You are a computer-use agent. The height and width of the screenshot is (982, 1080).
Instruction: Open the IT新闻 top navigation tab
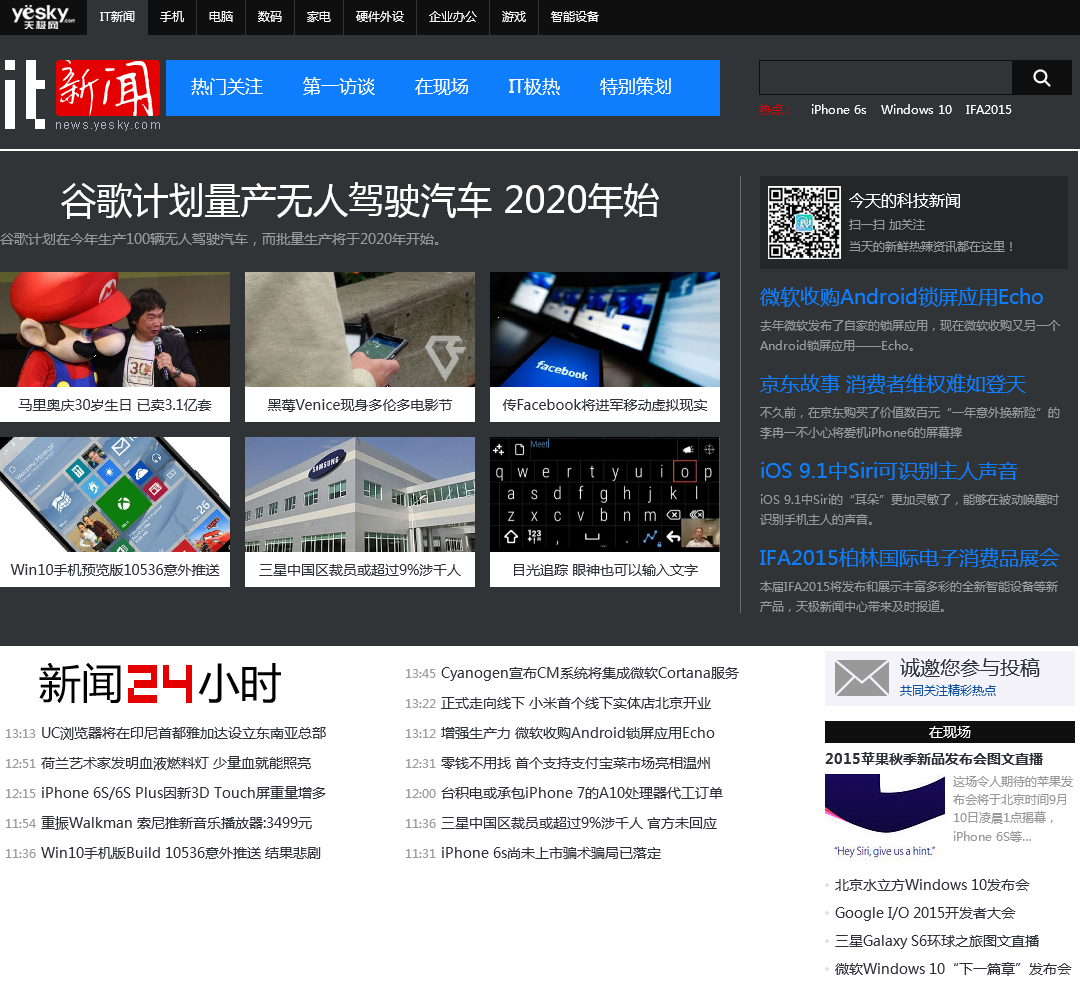pyautogui.click(x=117, y=17)
